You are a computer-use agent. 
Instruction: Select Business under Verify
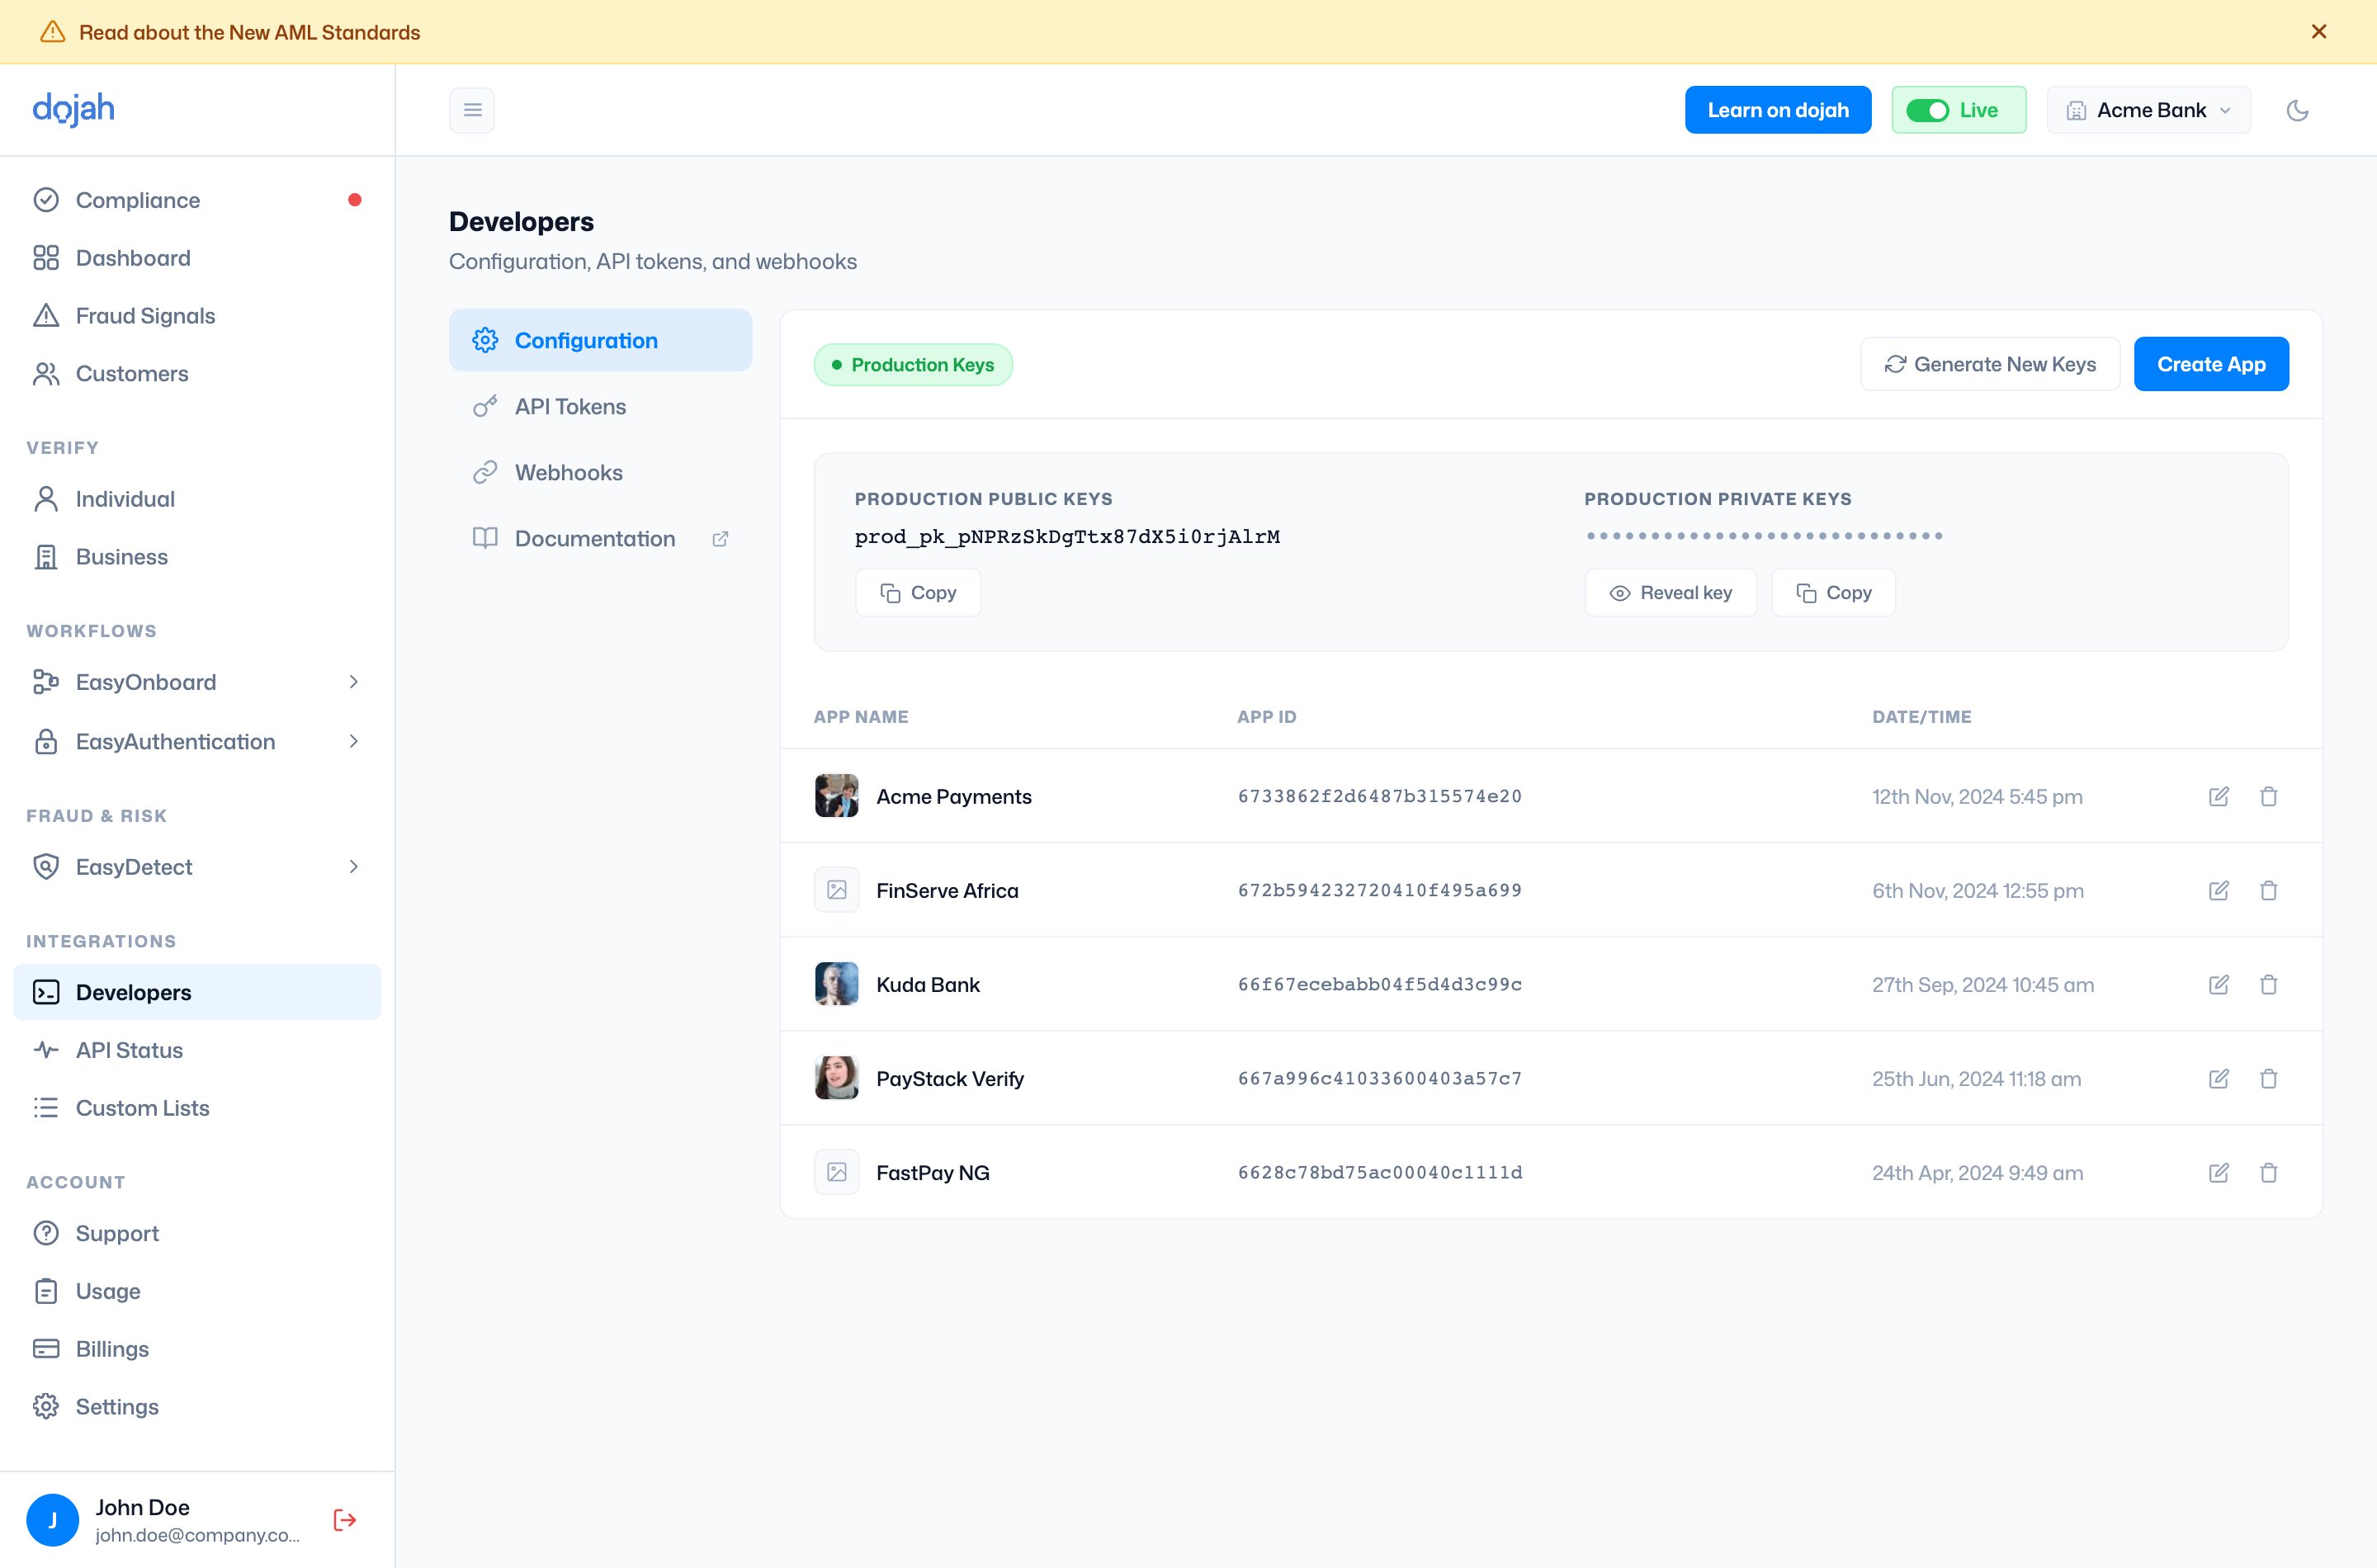197,557
